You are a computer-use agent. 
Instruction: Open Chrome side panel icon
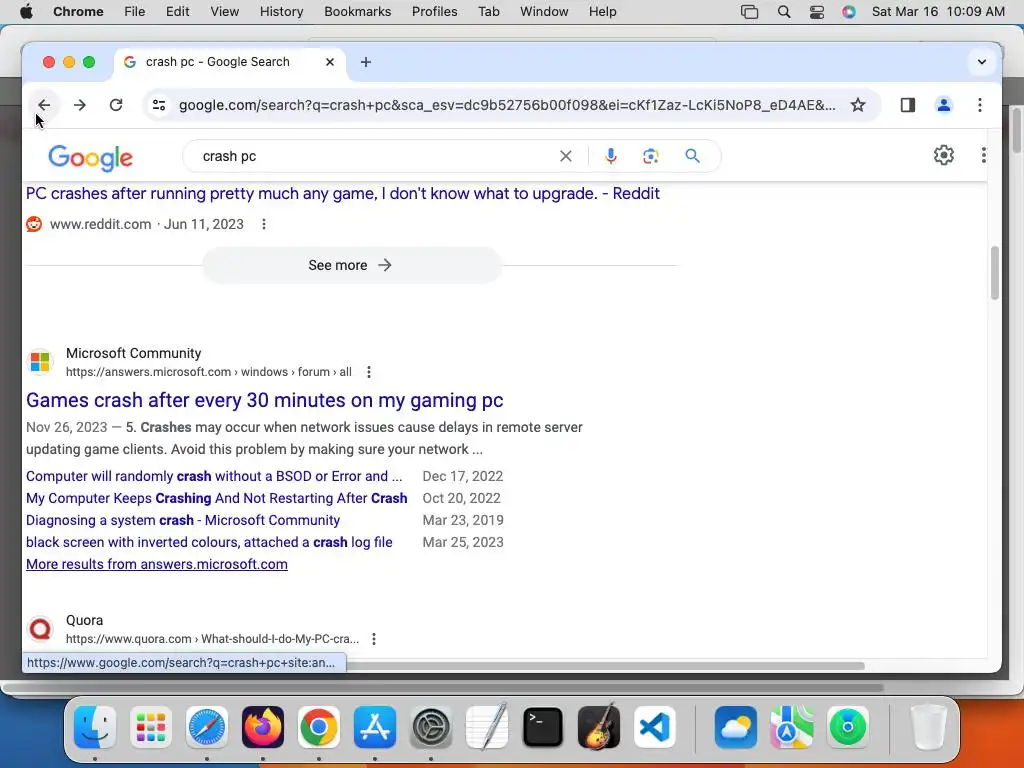coord(907,105)
